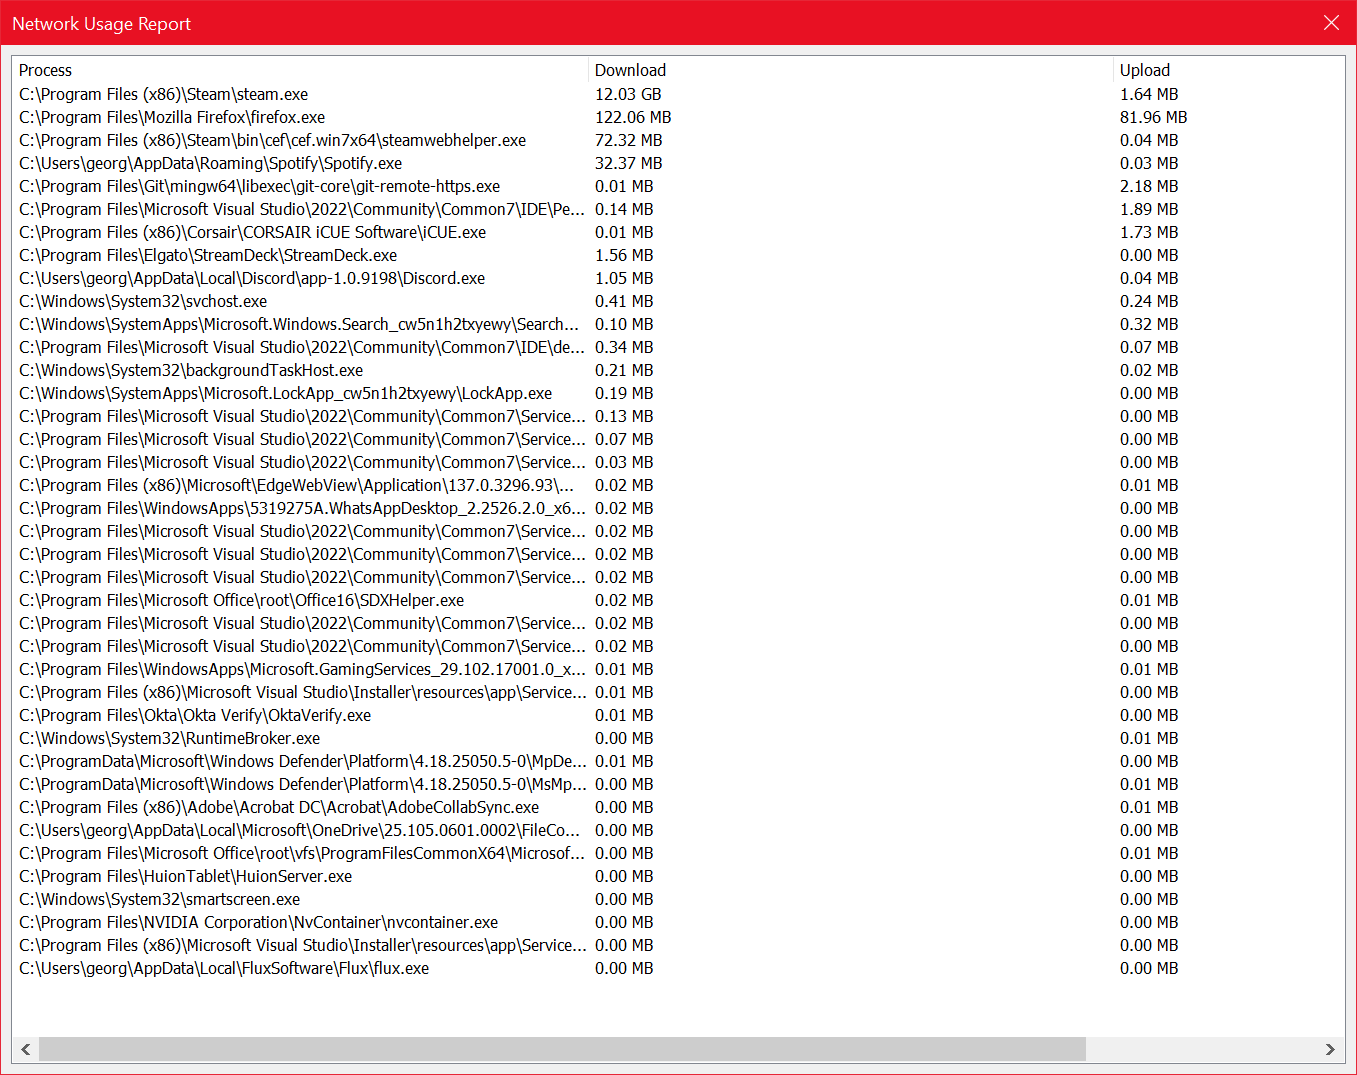Viewport: 1357px width, 1075px height.
Task: Click the 0.24 MB upload value
Action: coord(1149,301)
